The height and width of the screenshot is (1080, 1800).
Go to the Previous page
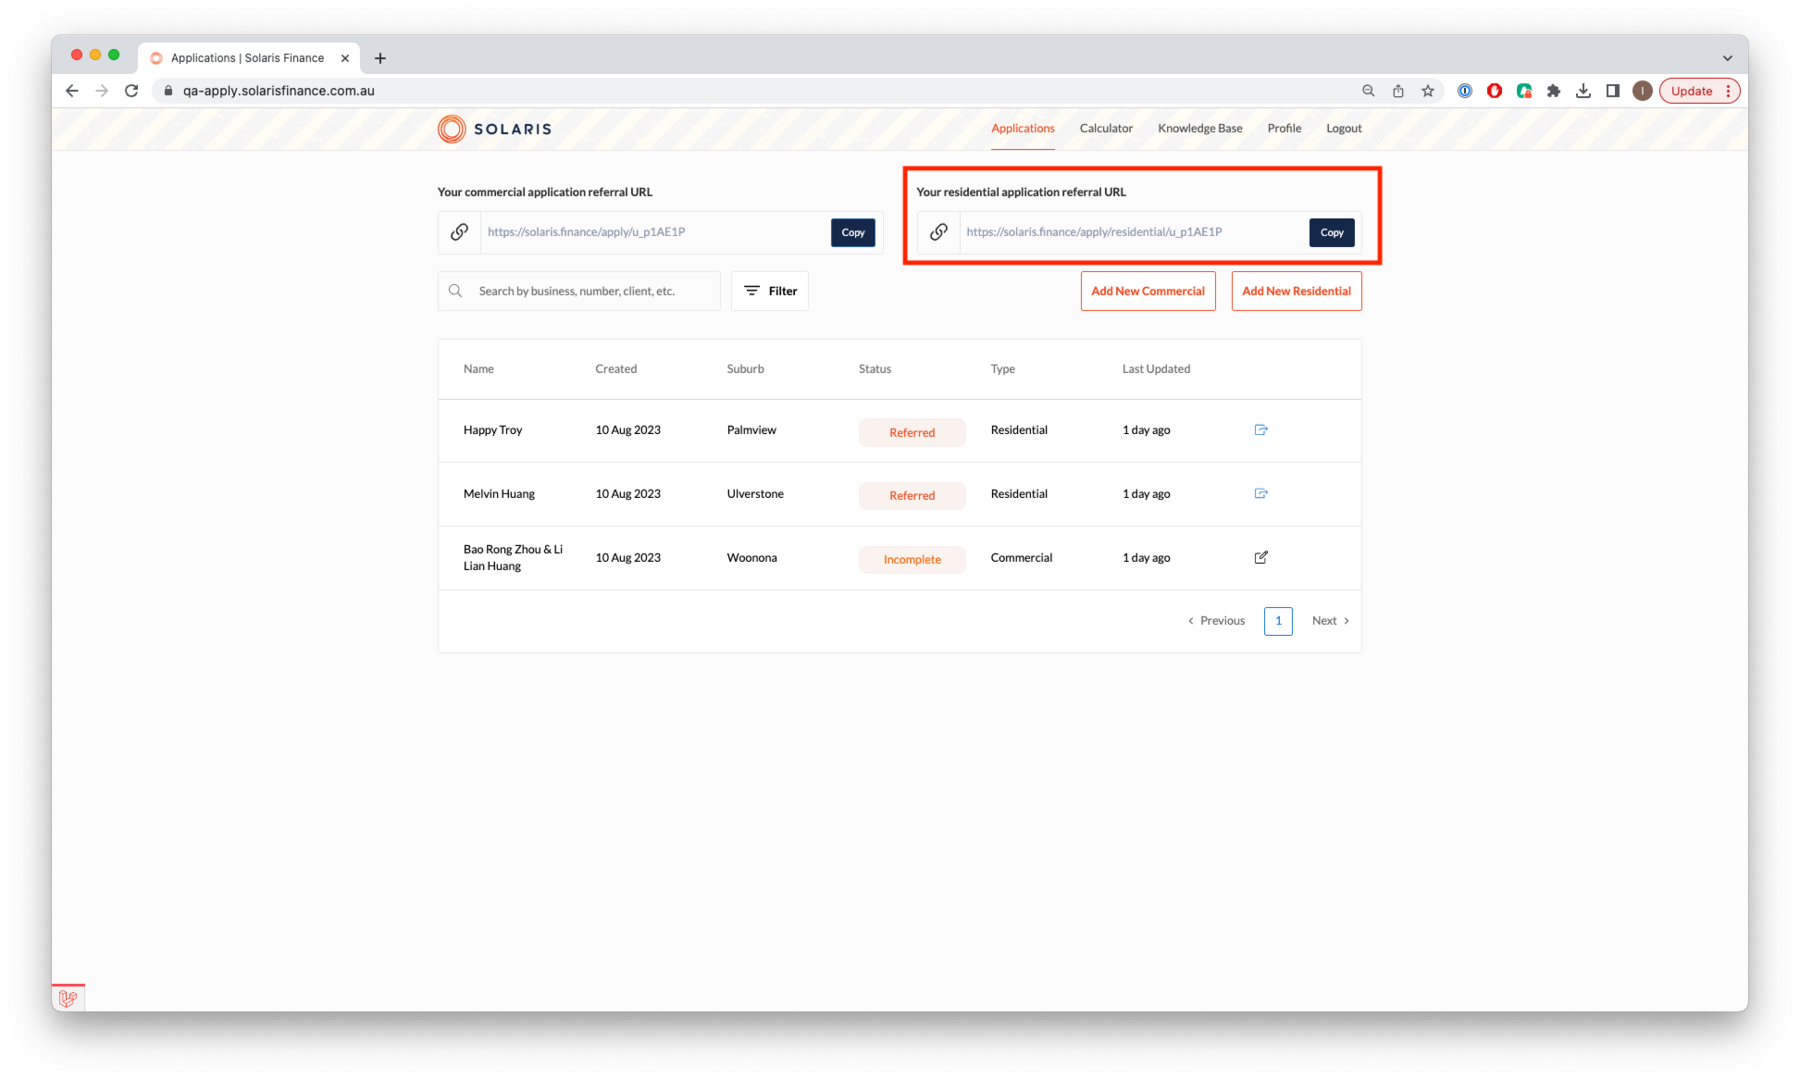coord(1216,621)
